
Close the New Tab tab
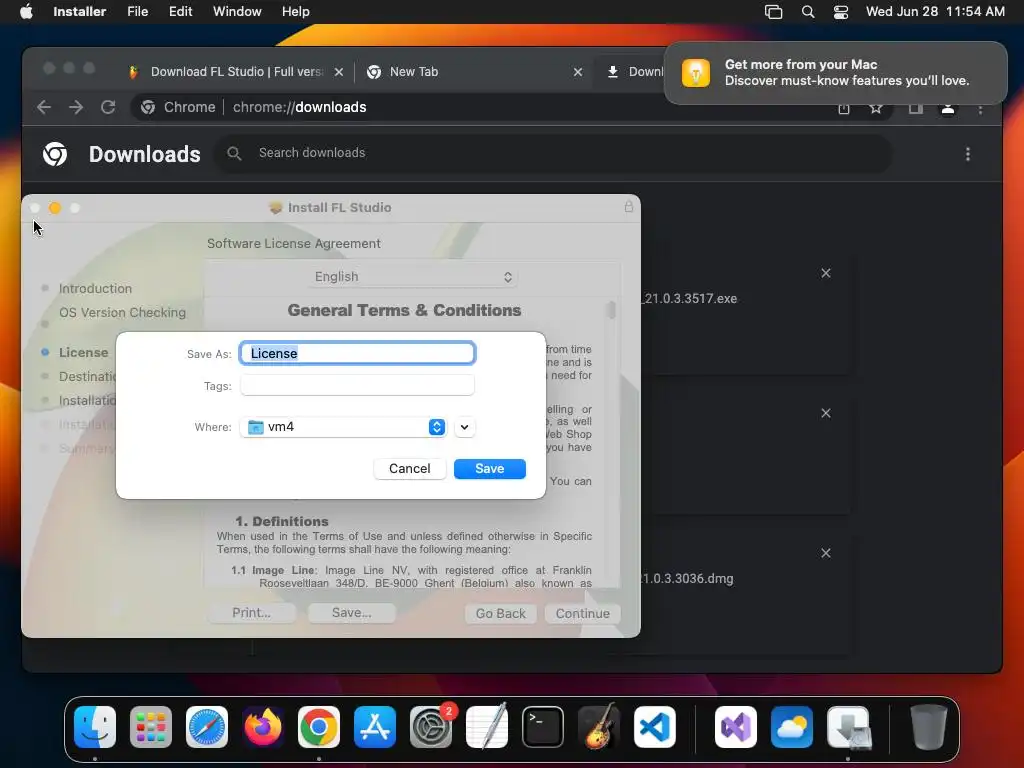[577, 72]
